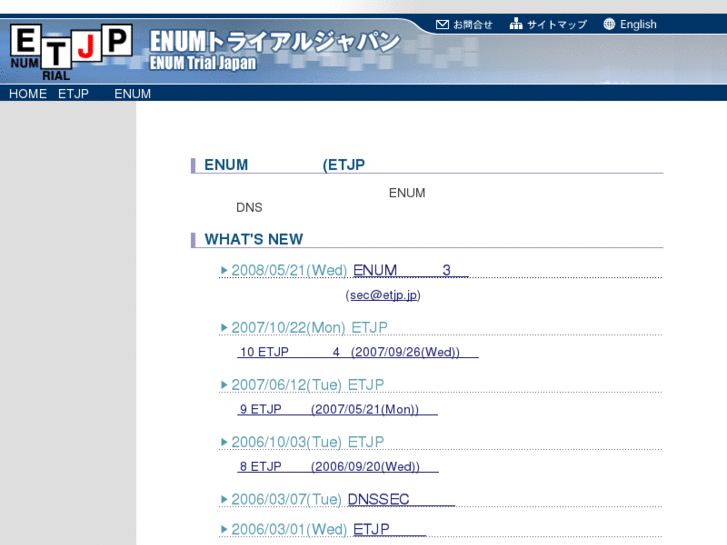Open the ETJP navigation menu item
Viewport: 727px width, 545px height.
[73, 94]
